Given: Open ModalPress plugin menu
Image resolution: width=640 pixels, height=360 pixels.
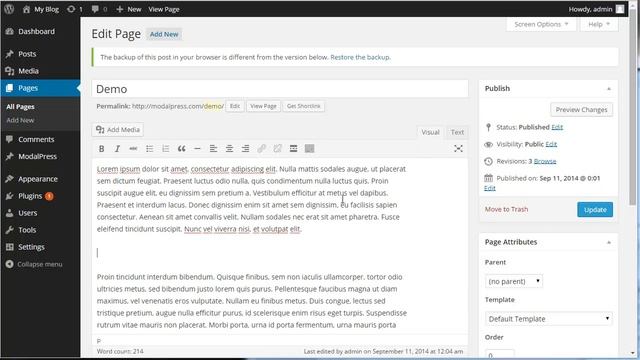Looking at the screenshot, I should point(37,156).
